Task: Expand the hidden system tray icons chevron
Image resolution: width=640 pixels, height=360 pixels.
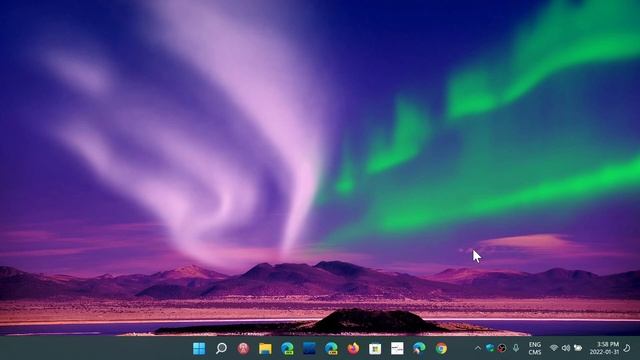Action: point(478,348)
